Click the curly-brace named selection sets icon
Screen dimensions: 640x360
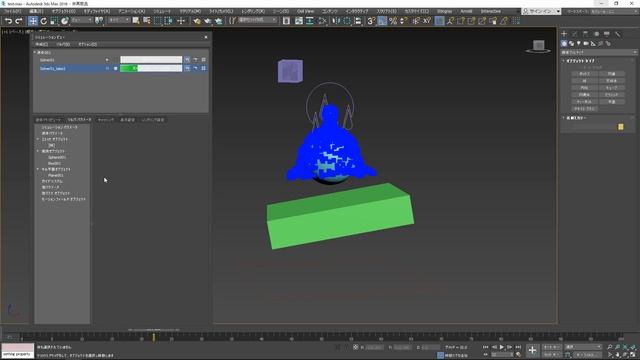[232, 20]
